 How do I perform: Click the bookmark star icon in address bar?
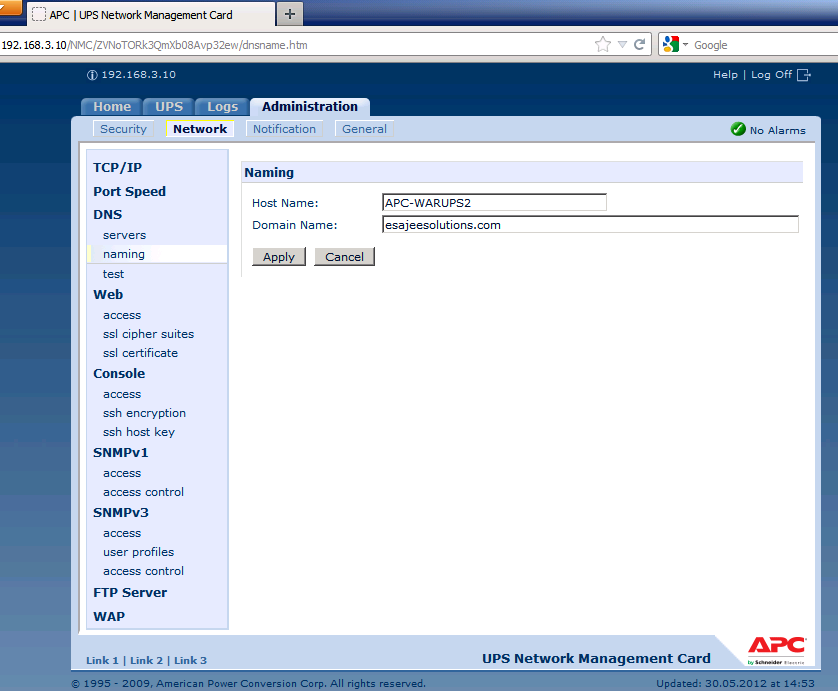pyautogui.click(x=602, y=44)
